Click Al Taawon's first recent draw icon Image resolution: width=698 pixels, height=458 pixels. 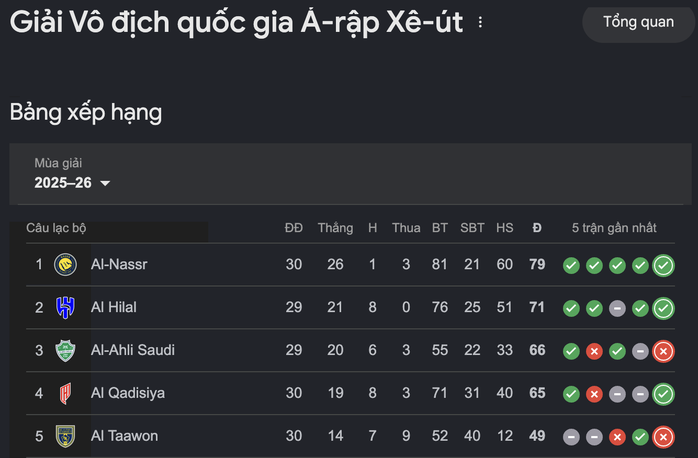pyautogui.click(x=571, y=437)
